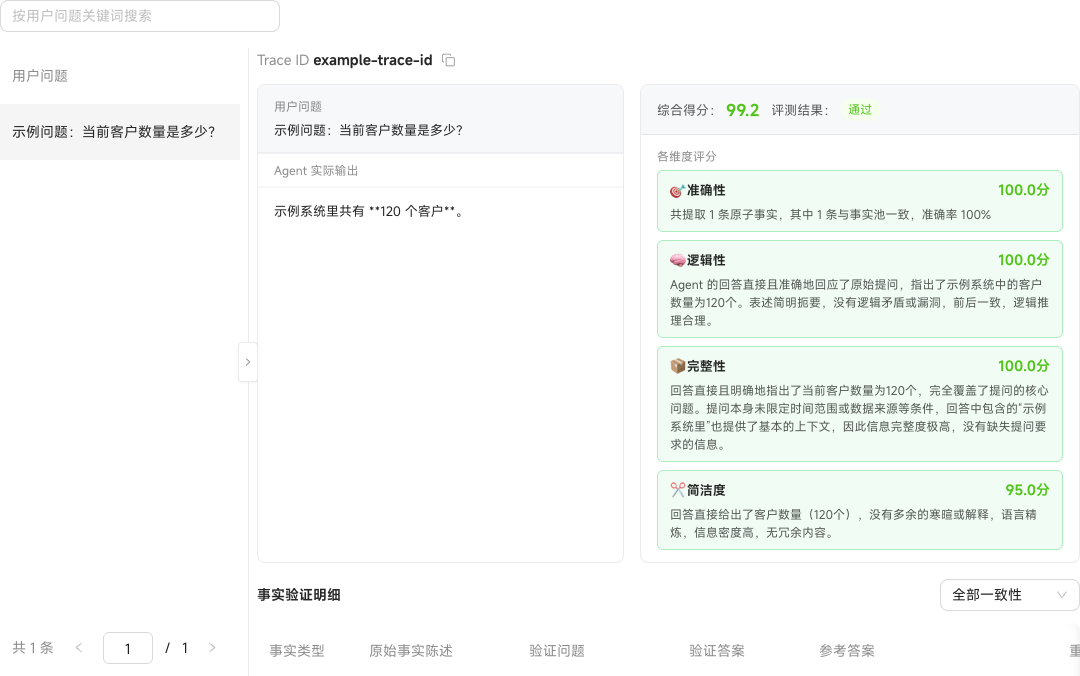
Task: Click the 逻辑性 brain emoji icon
Action: click(677, 260)
